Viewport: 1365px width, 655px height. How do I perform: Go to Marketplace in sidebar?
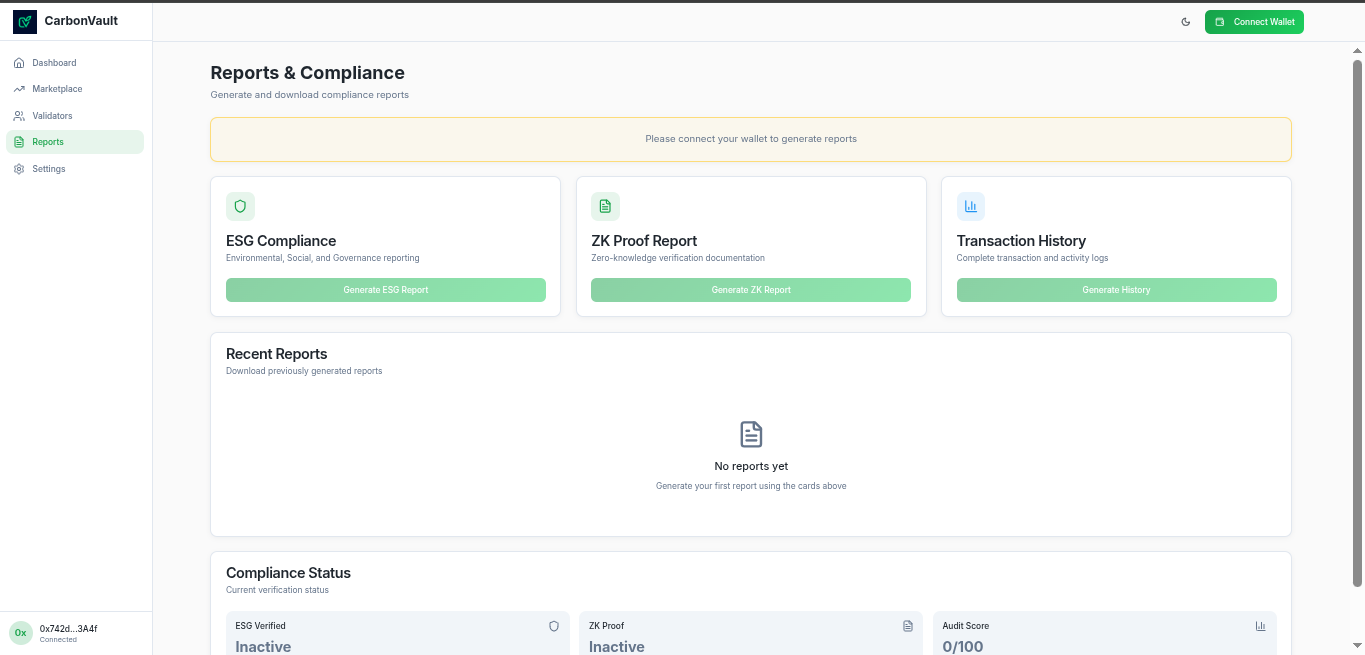coord(57,89)
